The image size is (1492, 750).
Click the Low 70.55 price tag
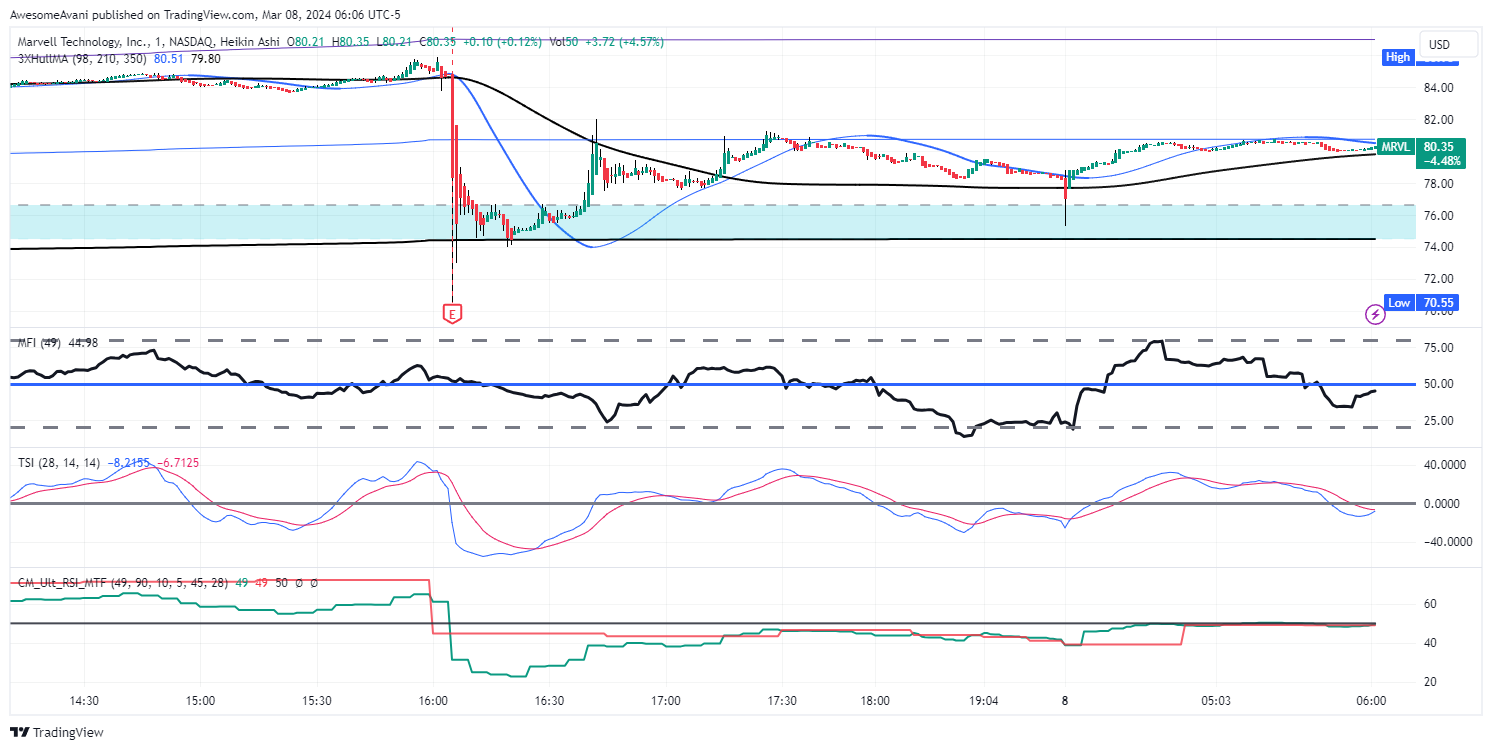coord(1421,303)
